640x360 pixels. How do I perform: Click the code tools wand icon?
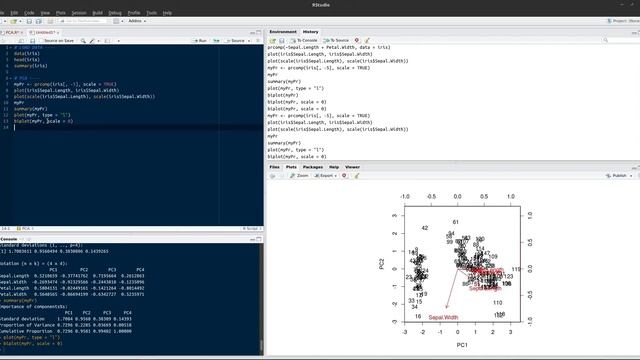[x=93, y=41]
